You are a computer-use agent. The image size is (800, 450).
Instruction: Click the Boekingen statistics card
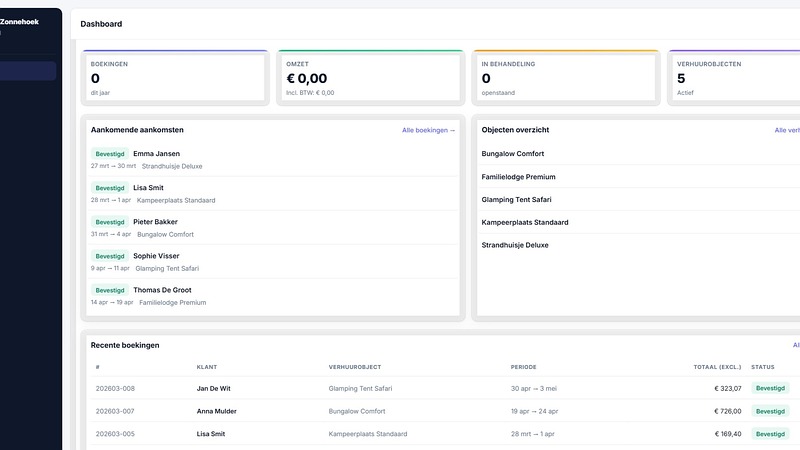pos(174,77)
